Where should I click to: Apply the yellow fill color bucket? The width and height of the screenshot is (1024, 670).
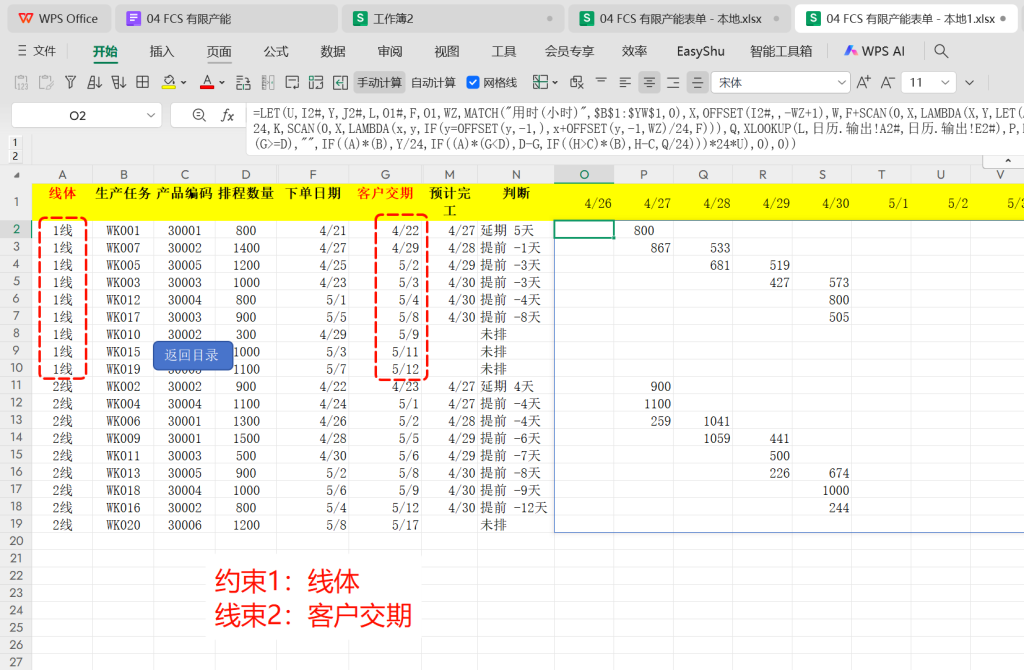coord(168,82)
